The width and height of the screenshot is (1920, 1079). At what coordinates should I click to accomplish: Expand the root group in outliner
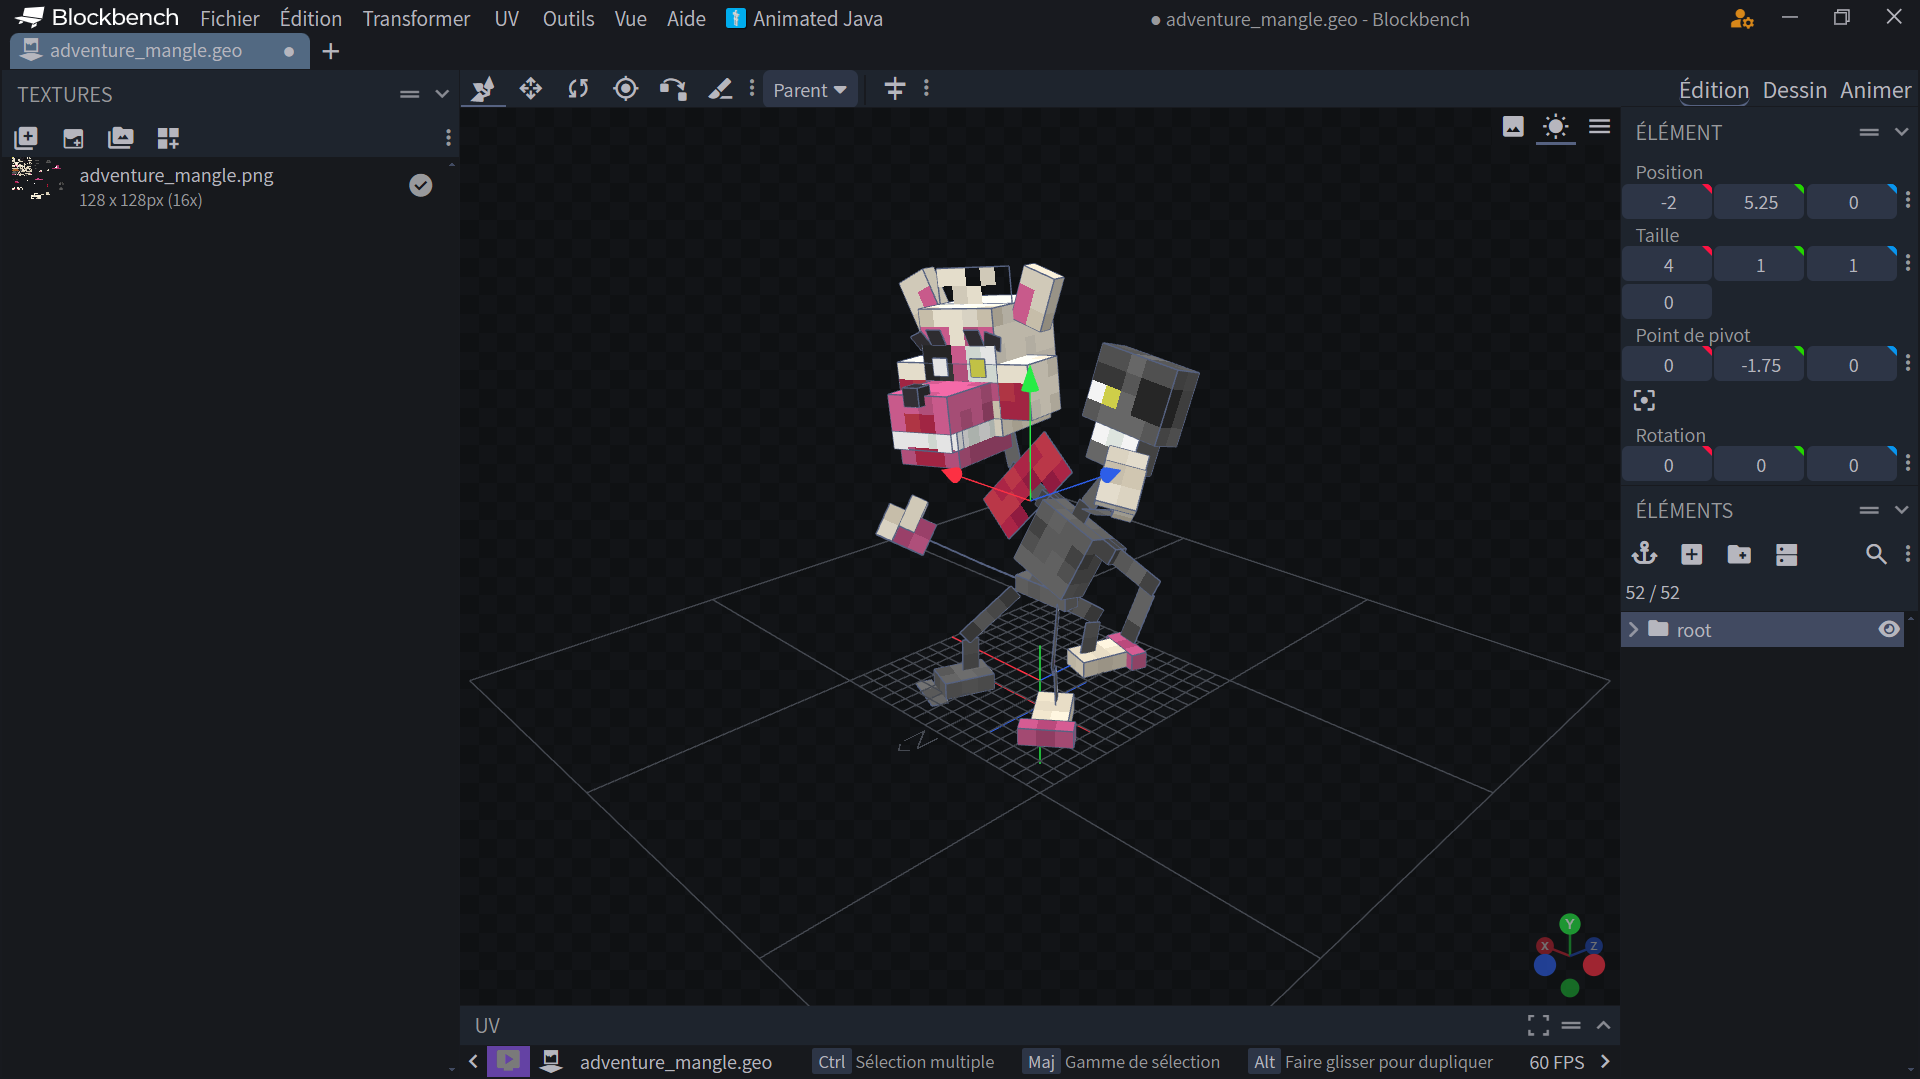pyautogui.click(x=1634, y=629)
